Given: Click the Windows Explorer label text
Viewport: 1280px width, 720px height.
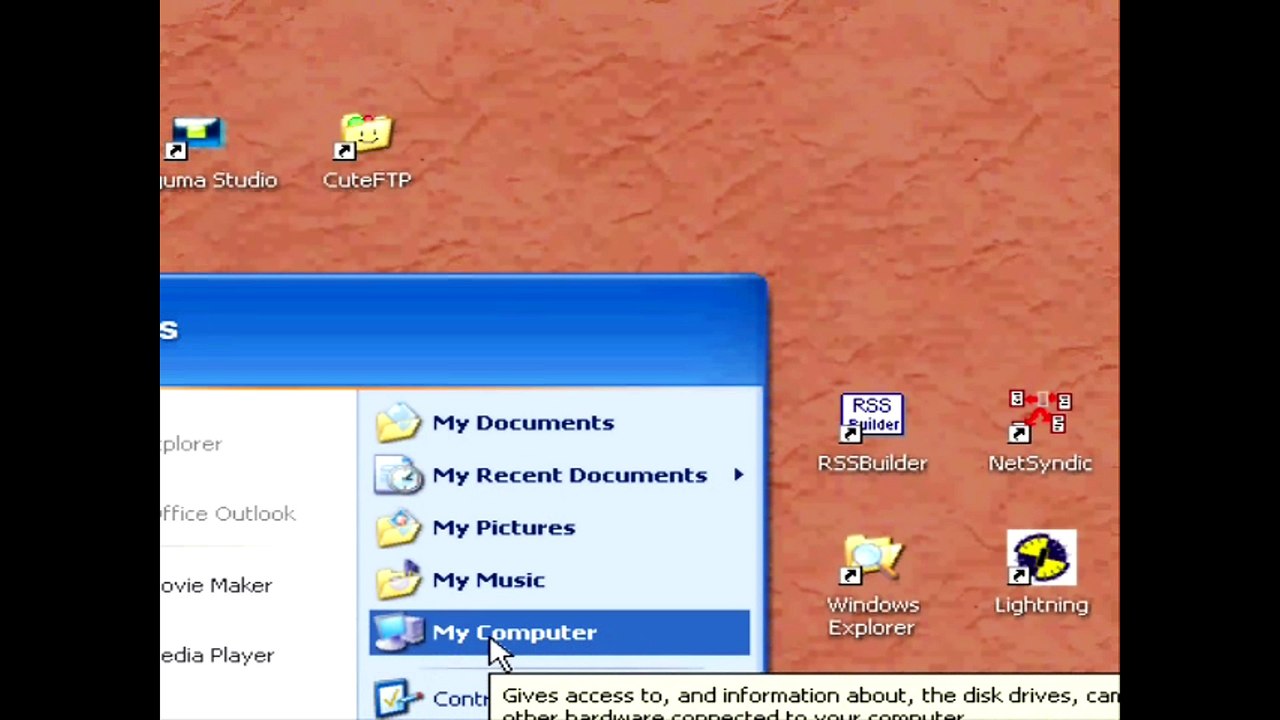Looking at the screenshot, I should coord(872,616).
